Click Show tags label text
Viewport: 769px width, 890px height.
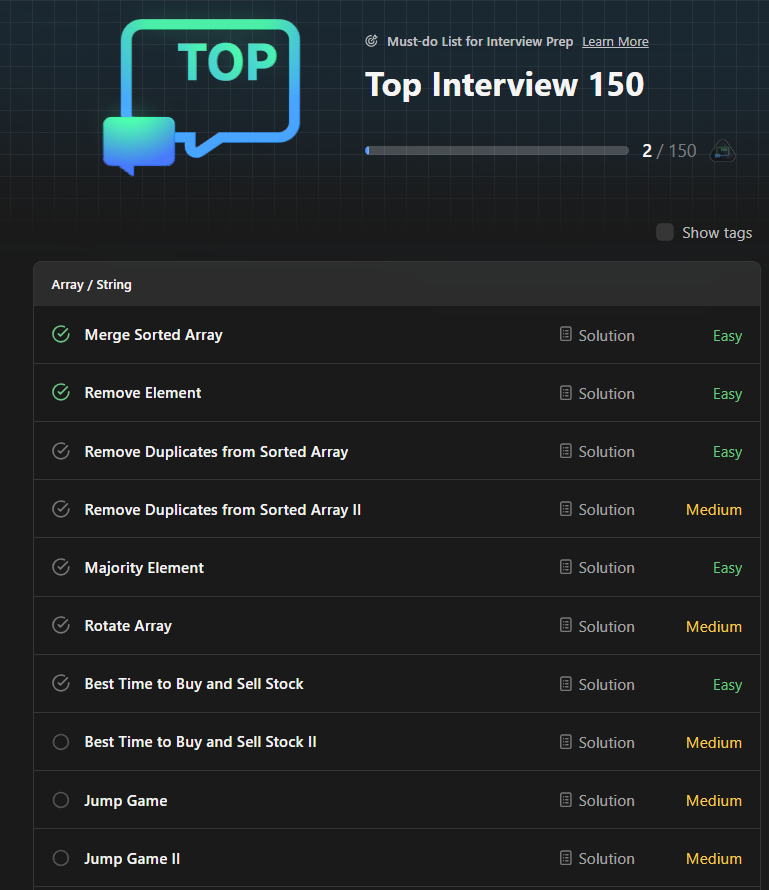pyautogui.click(x=717, y=233)
